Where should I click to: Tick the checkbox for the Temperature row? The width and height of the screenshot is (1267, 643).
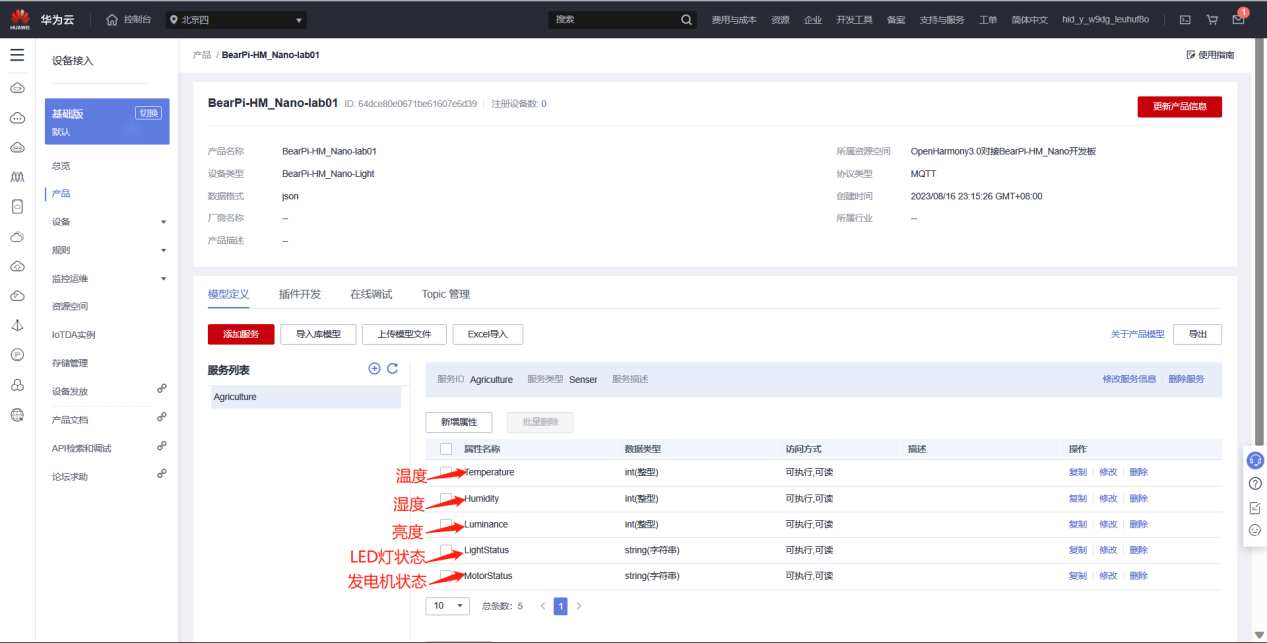click(446, 472)
